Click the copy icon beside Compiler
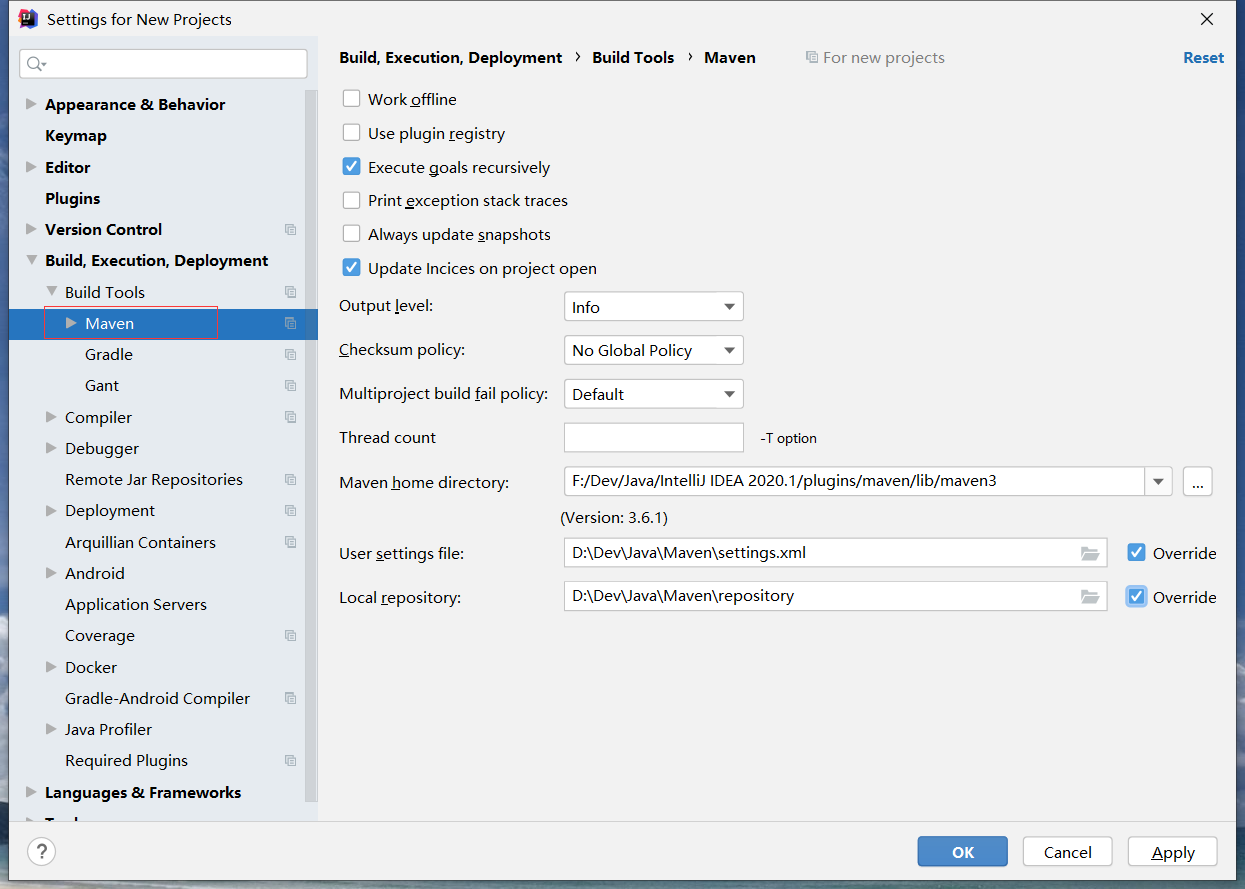Screen dimensions: 1245x889 [290, 417]
